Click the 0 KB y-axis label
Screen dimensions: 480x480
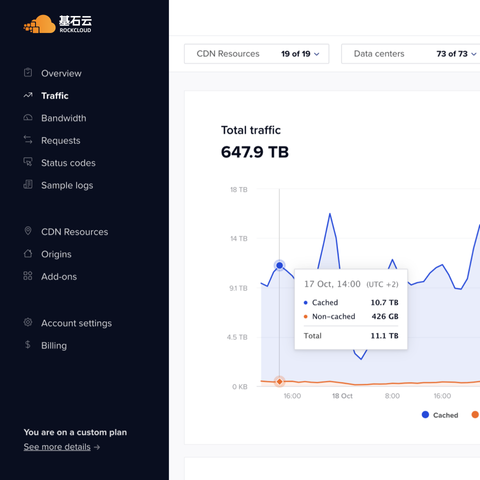(240, 387)
